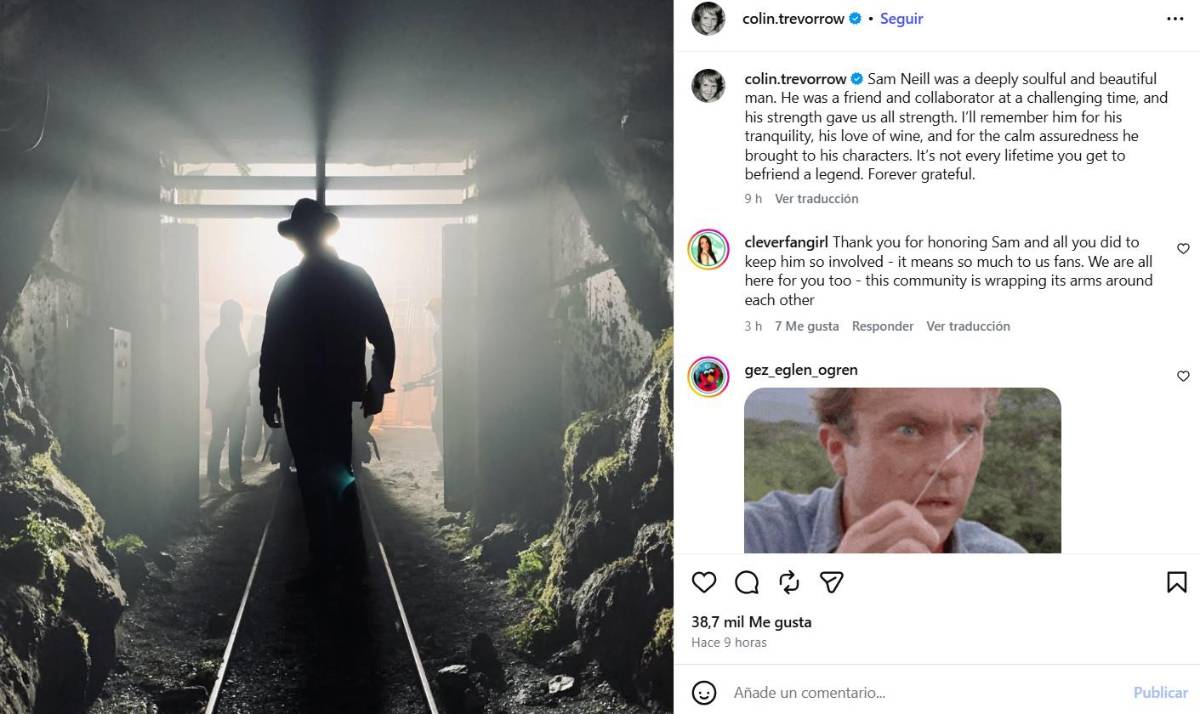View cleverfangirl's profile picture
Image resolution: width=1200 pixels, height=714 pixels.
pyautogui.click(x=708, y=249)
